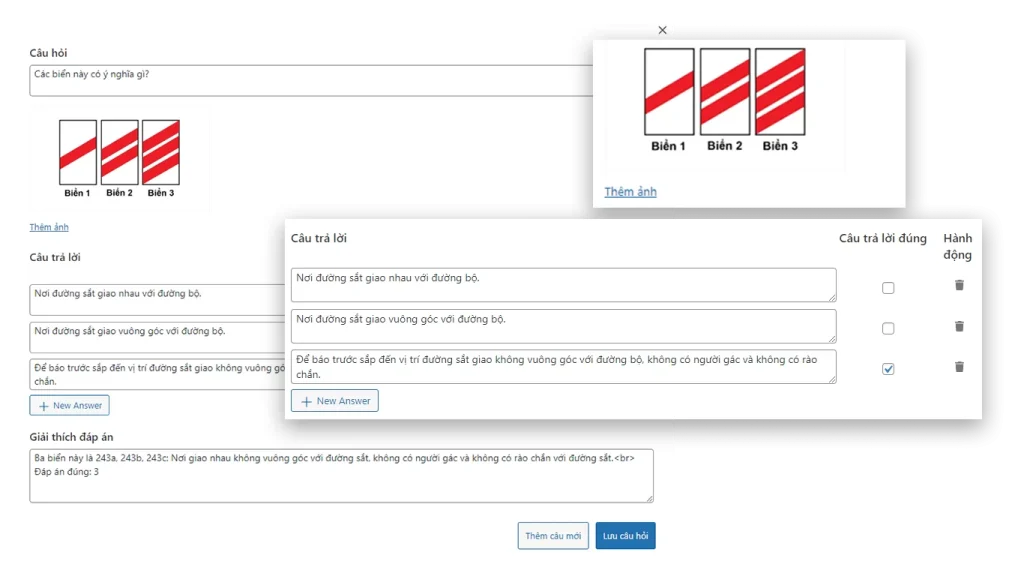This screenshot has width=1024, height=576.
Task: Click 'New Answer' in the background dialog
Action: tap(69, 405)
